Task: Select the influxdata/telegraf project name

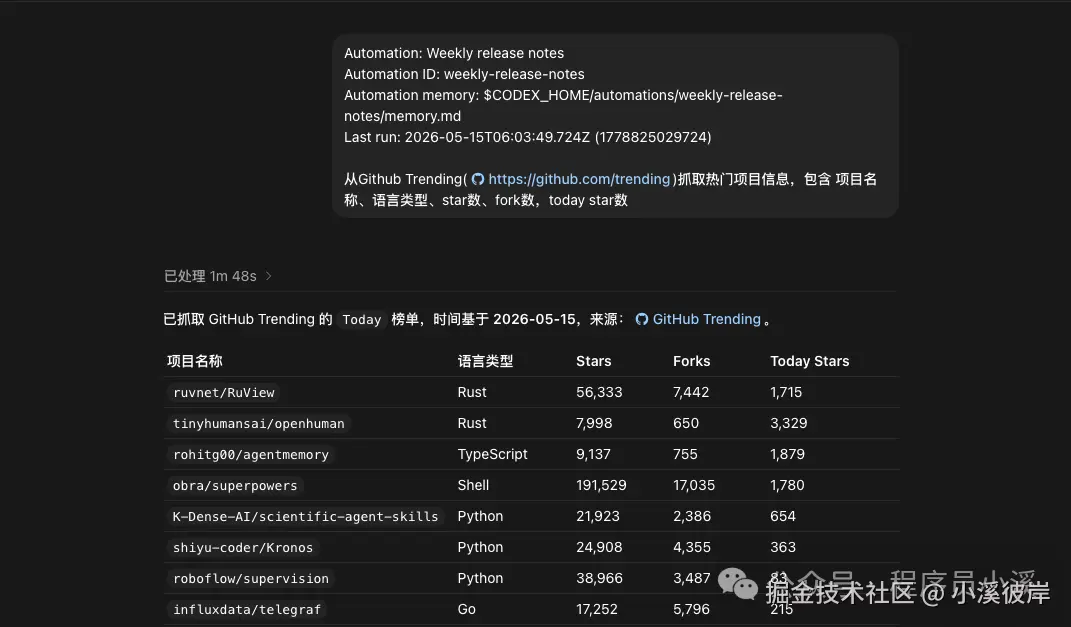Action: point(247,609)
